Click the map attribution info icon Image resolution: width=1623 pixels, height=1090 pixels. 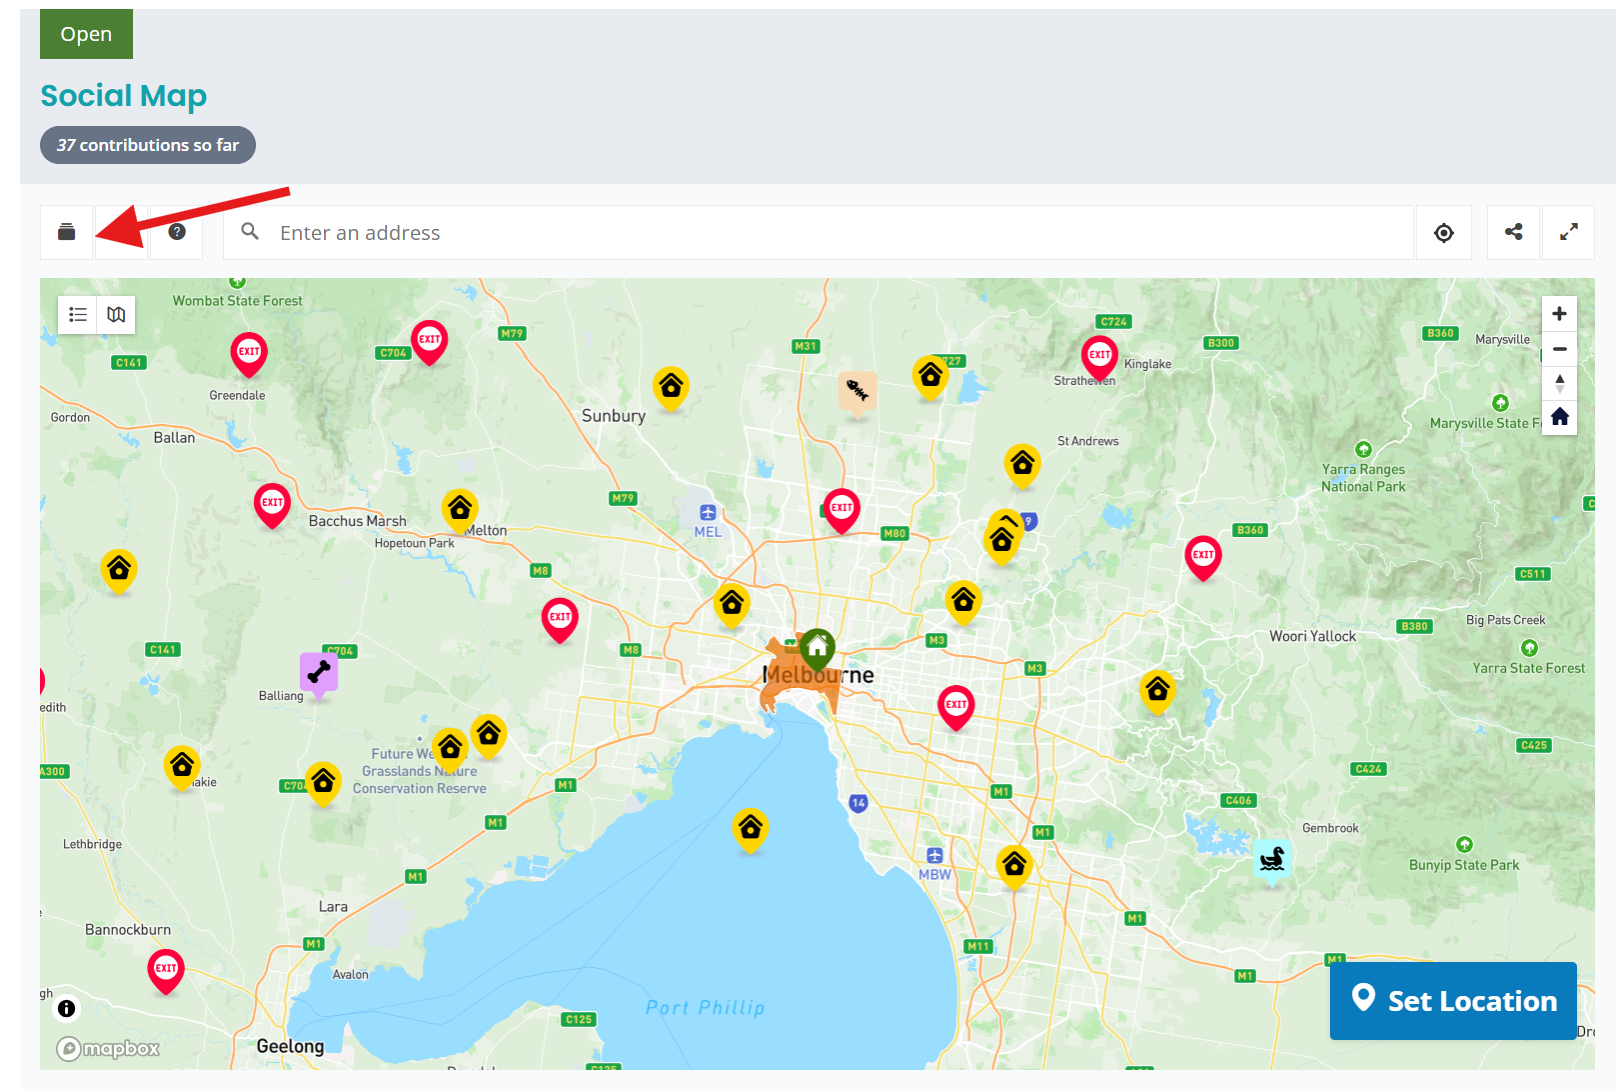pyautogui.click(x=67, y=1008)
